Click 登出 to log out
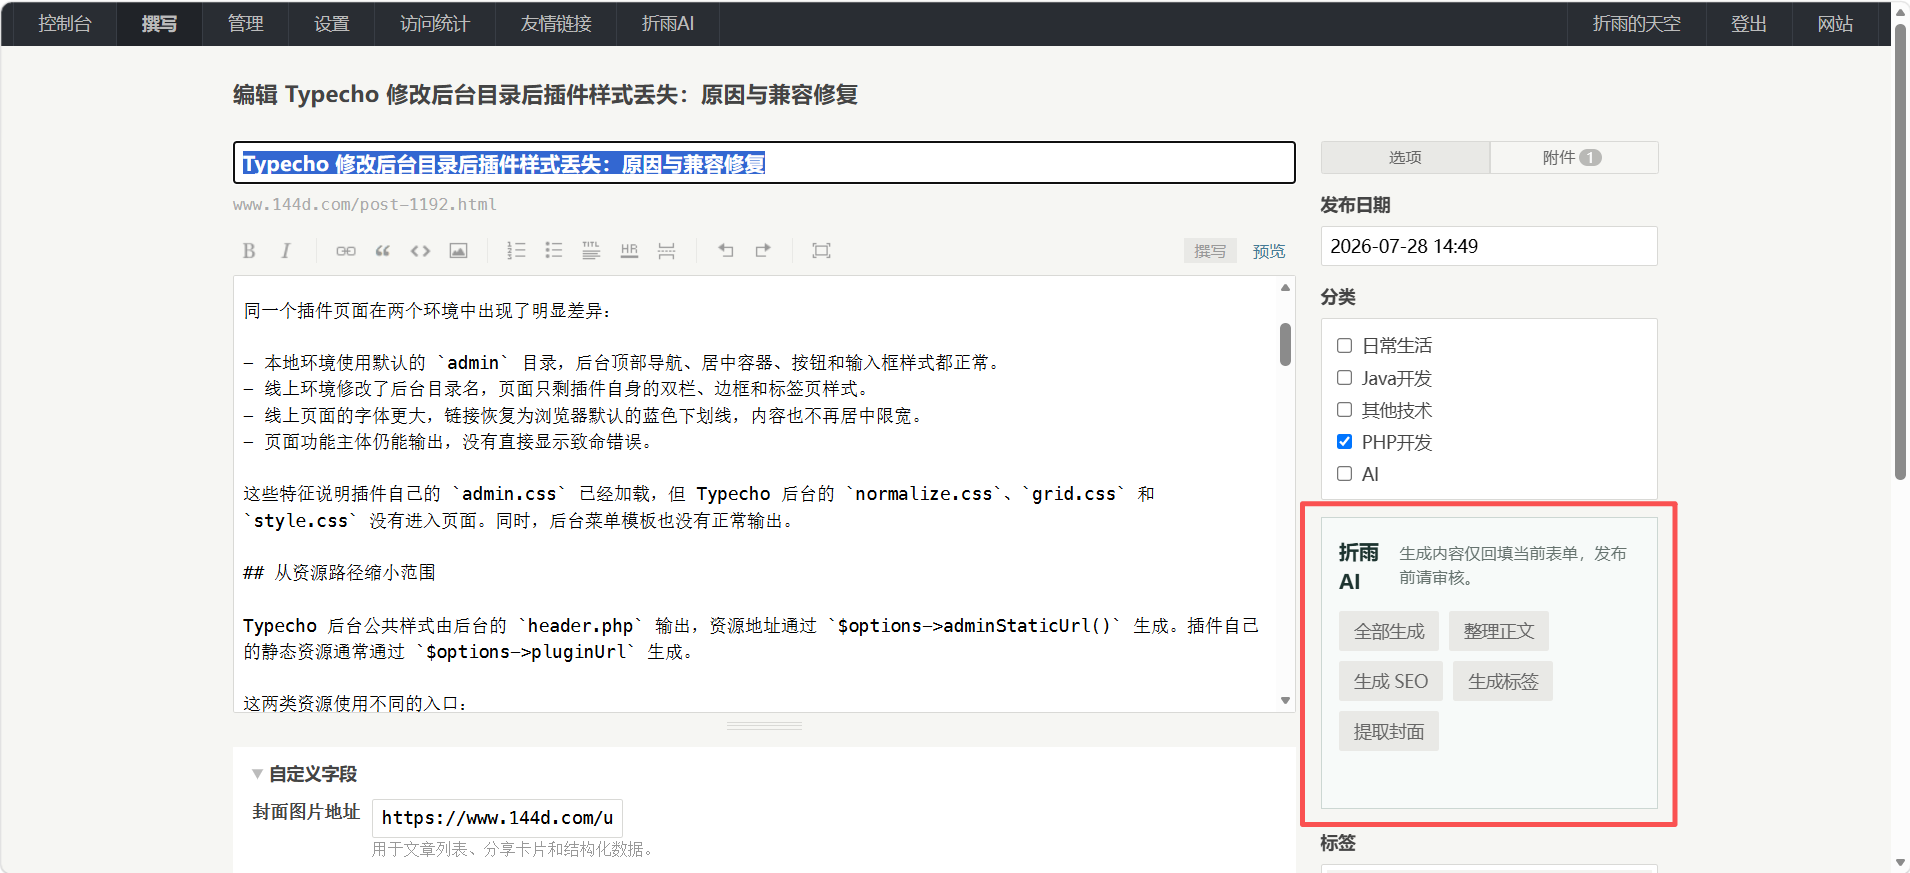 point(1749,24)
